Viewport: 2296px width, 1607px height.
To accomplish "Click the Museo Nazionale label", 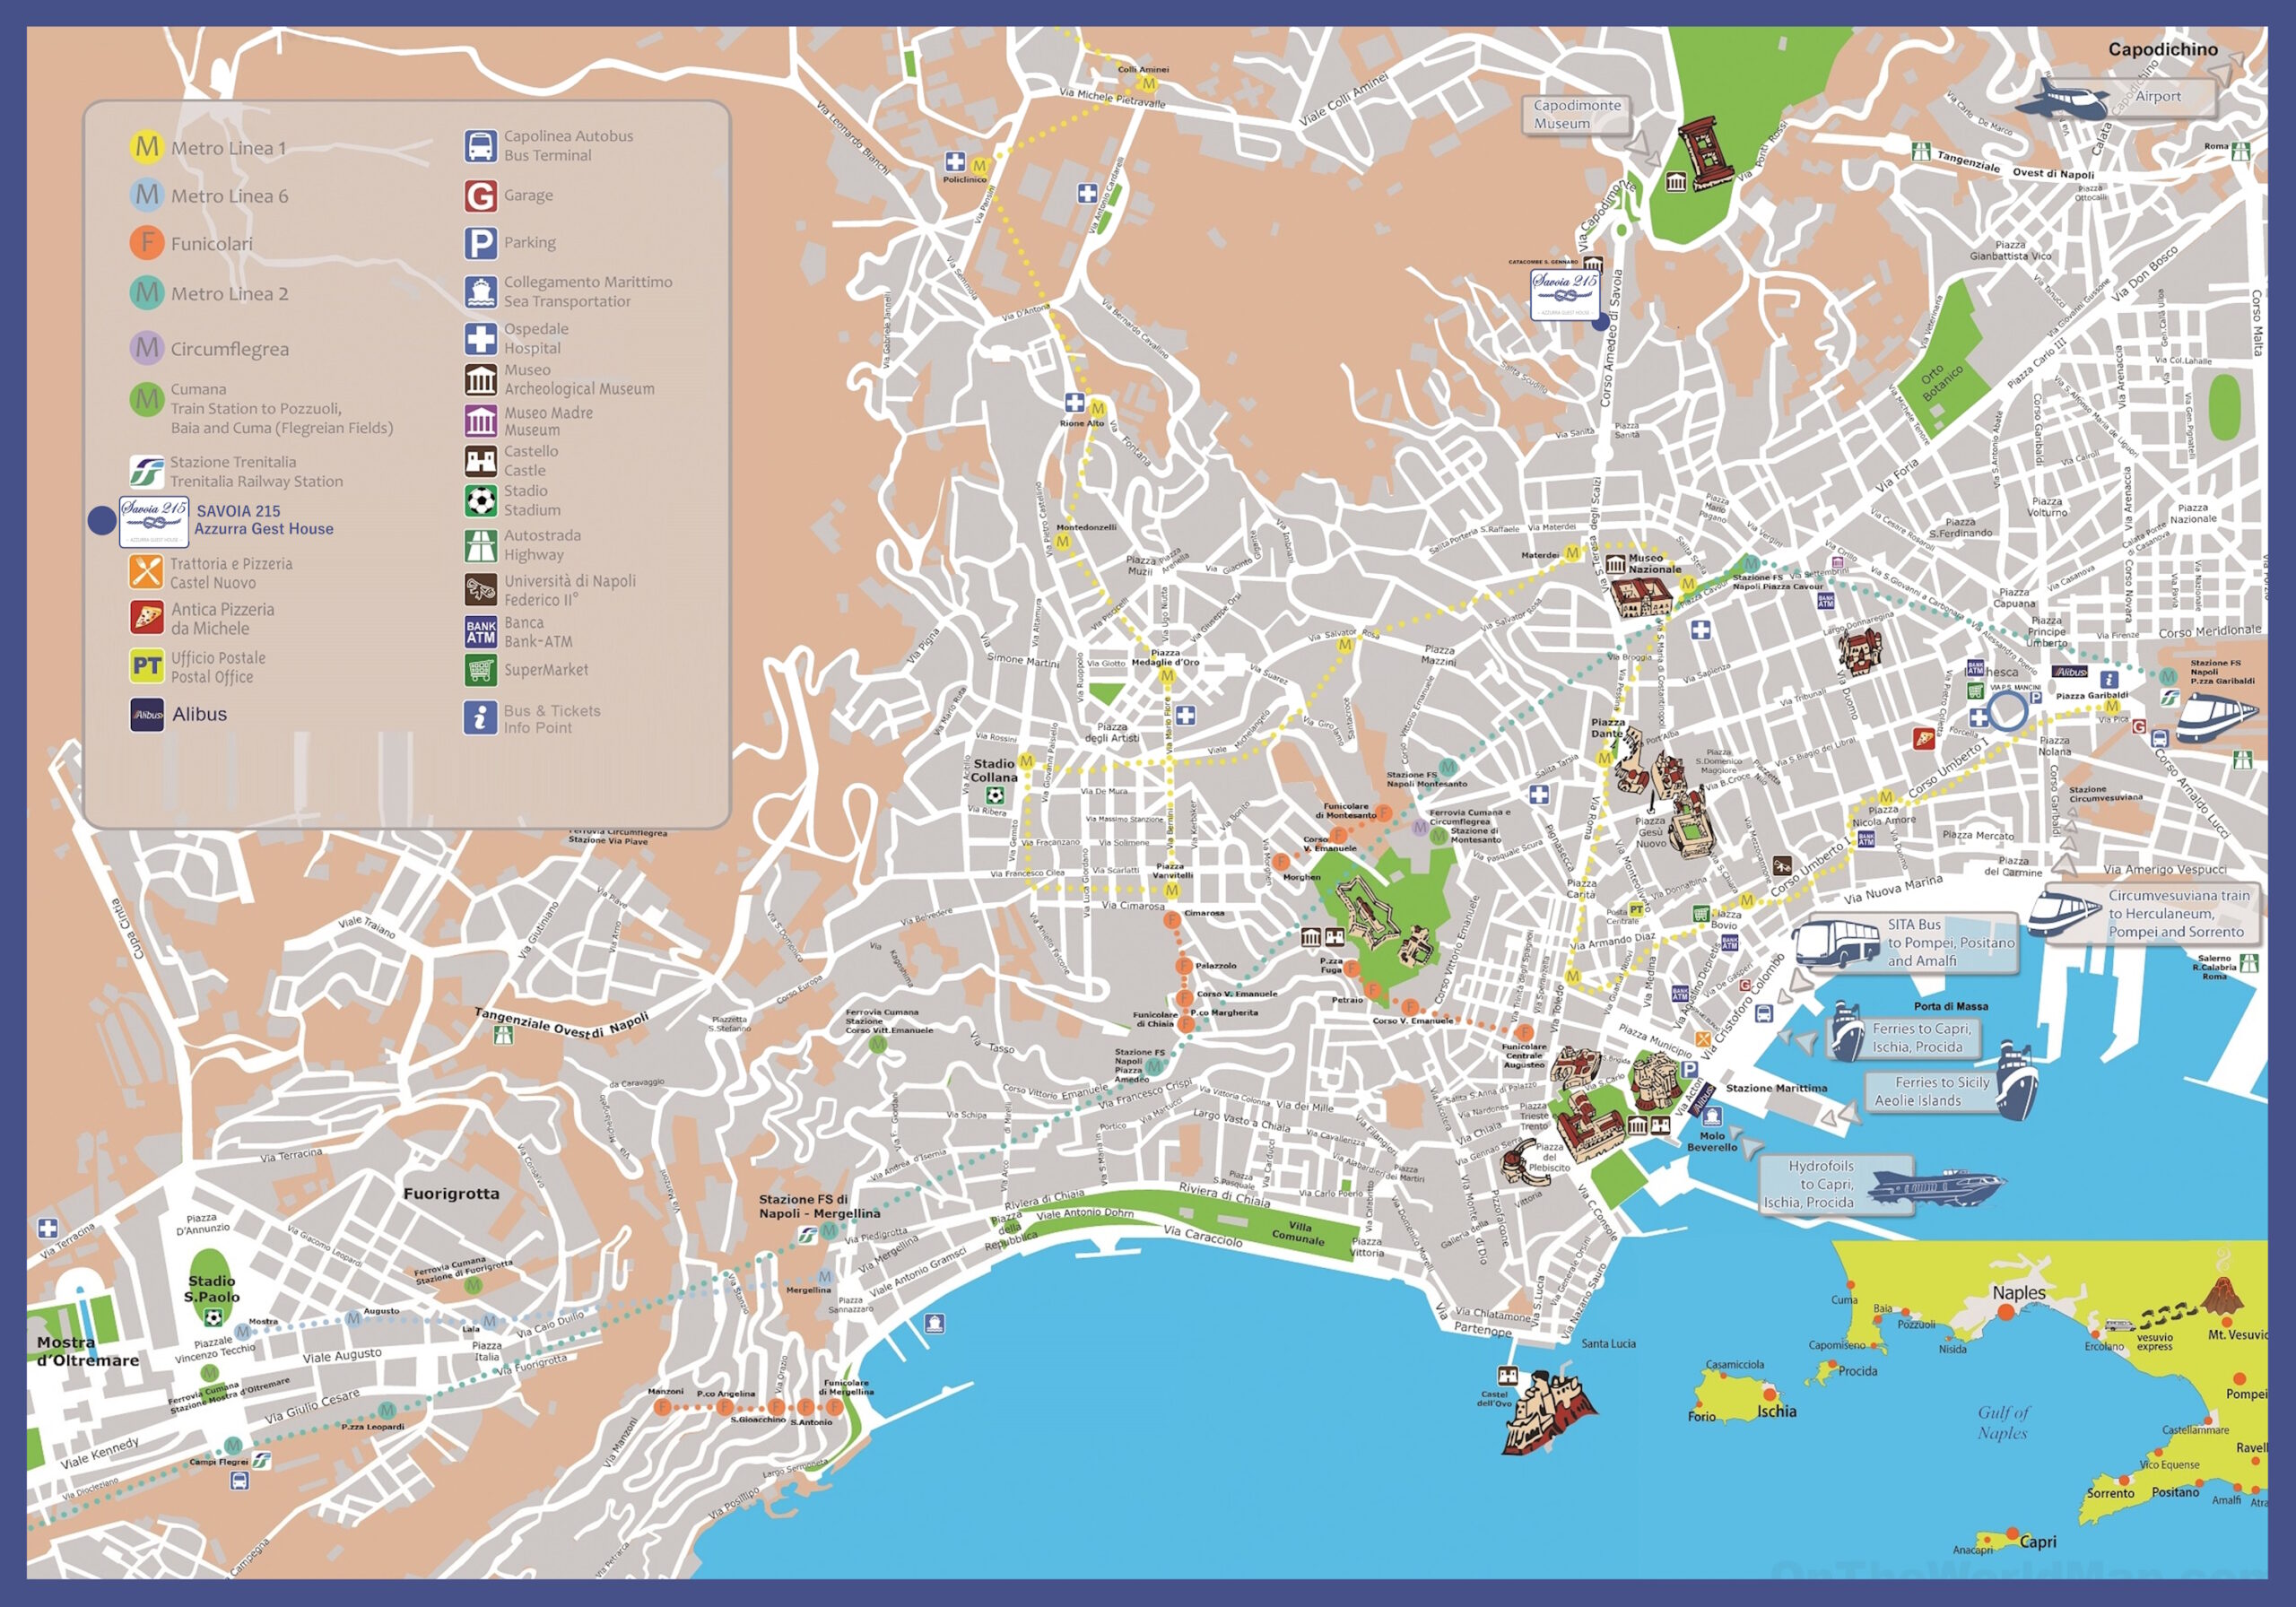I will click(x=1654, y=564).
